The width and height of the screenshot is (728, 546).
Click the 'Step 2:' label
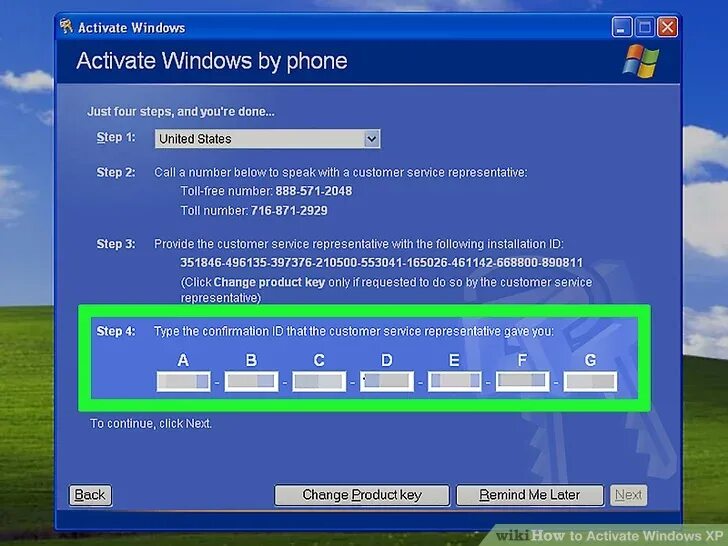pyautogui.click(x=116, y=172)
